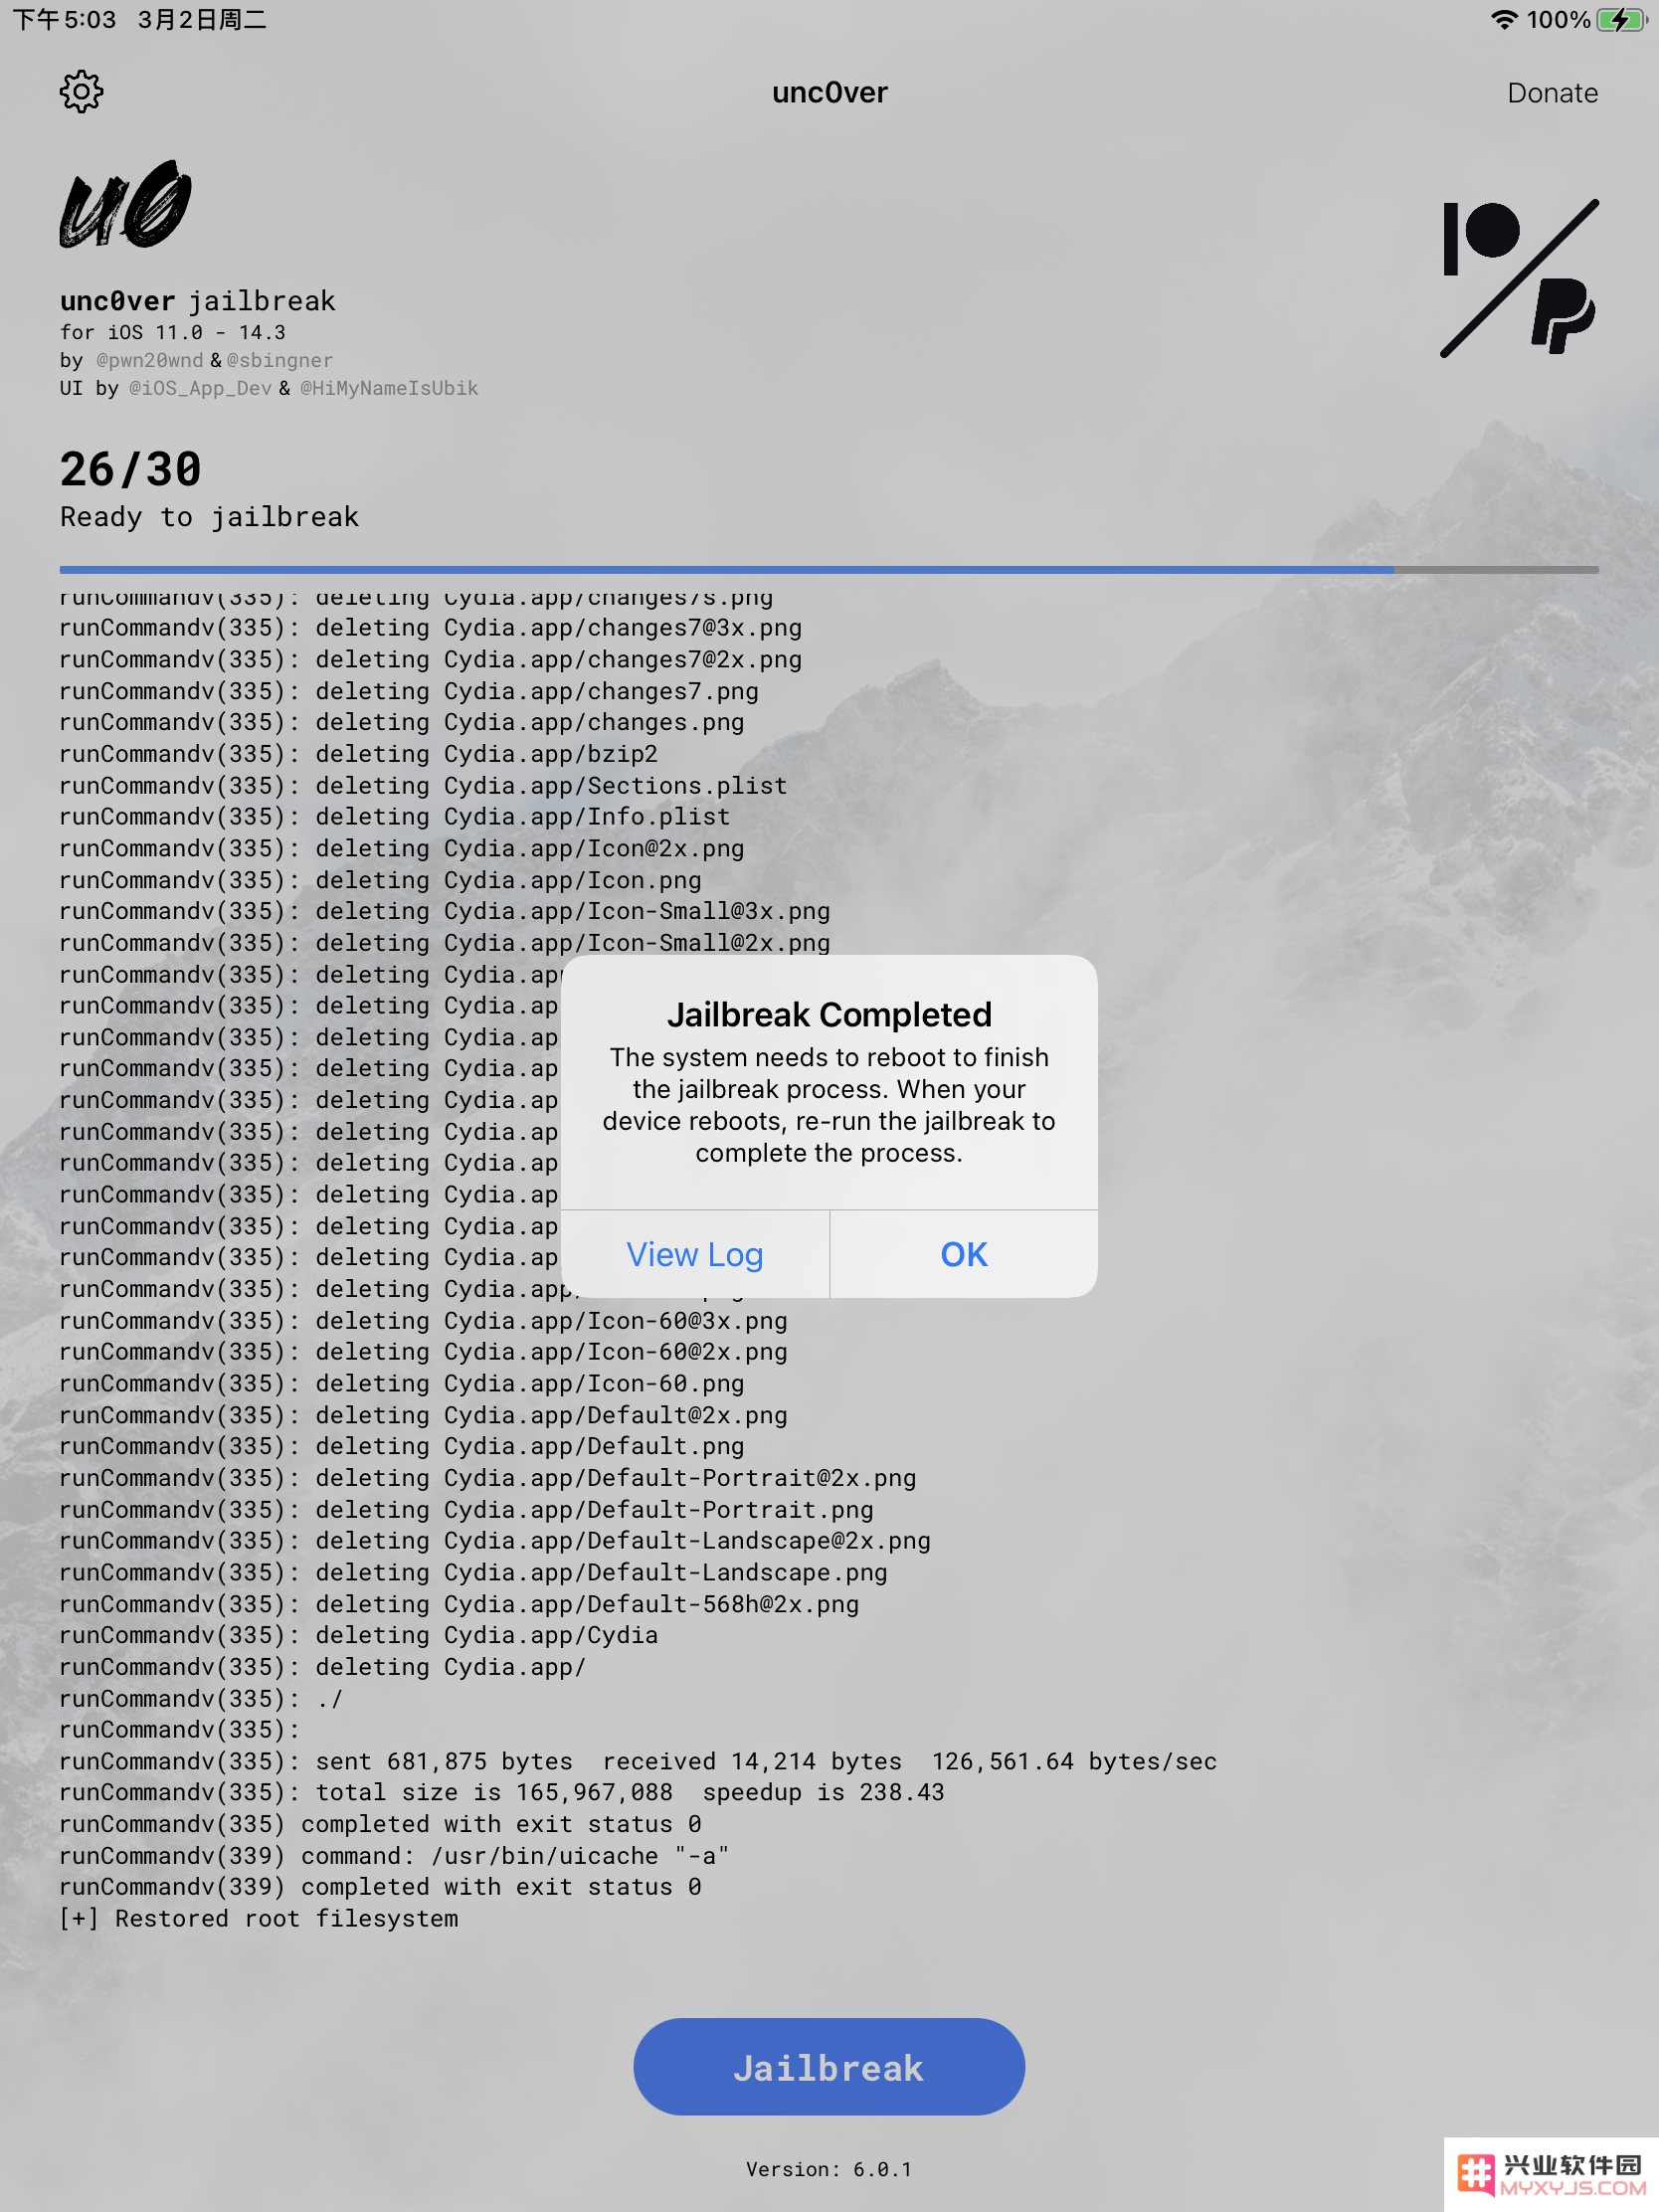Tap the log line 'sent 681,875 bytes'
This screenshot has height=2212, width=1659.
pyautogui.click(x=638, y=1761)
